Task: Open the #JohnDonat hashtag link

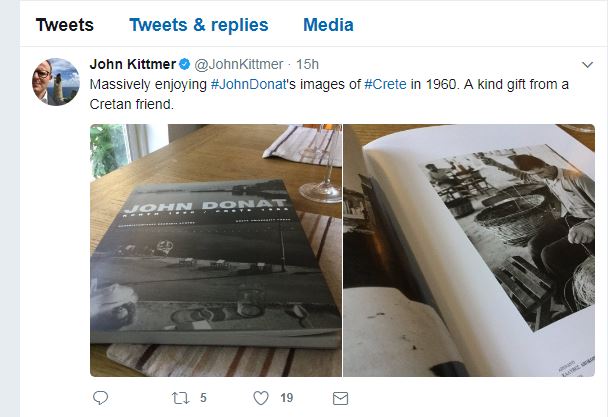Action: click(x=248, y=84)
